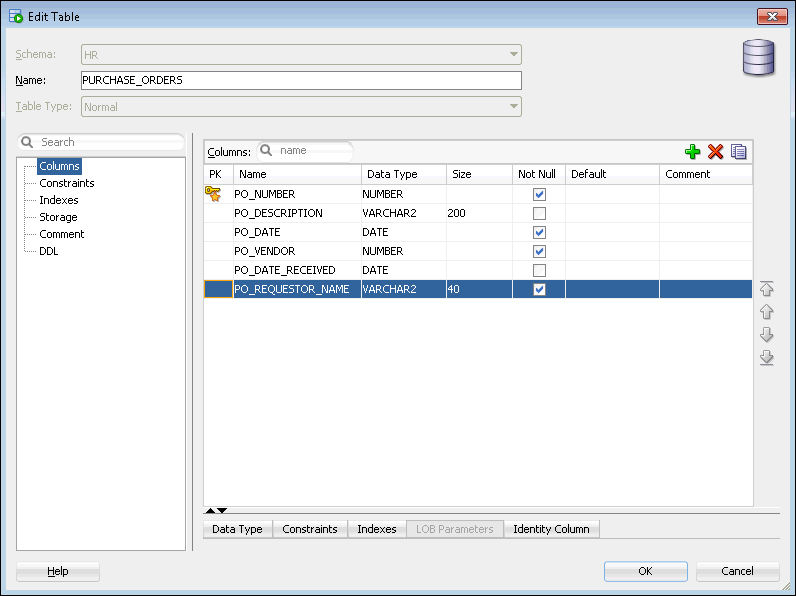Click the Copy Column icon

tap(739, 152)
